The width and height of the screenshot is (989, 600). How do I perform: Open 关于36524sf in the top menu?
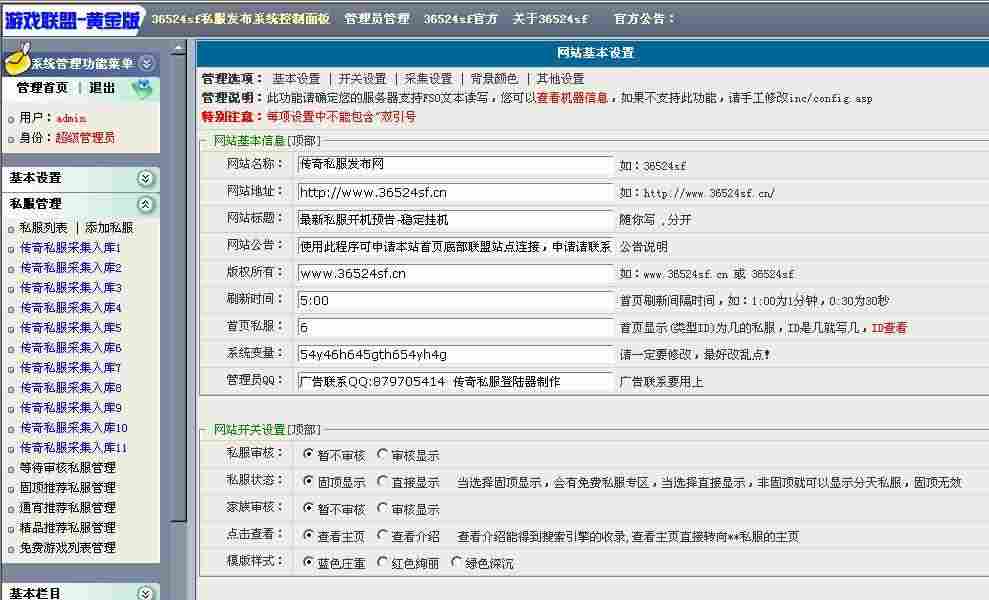coord(550,19)
